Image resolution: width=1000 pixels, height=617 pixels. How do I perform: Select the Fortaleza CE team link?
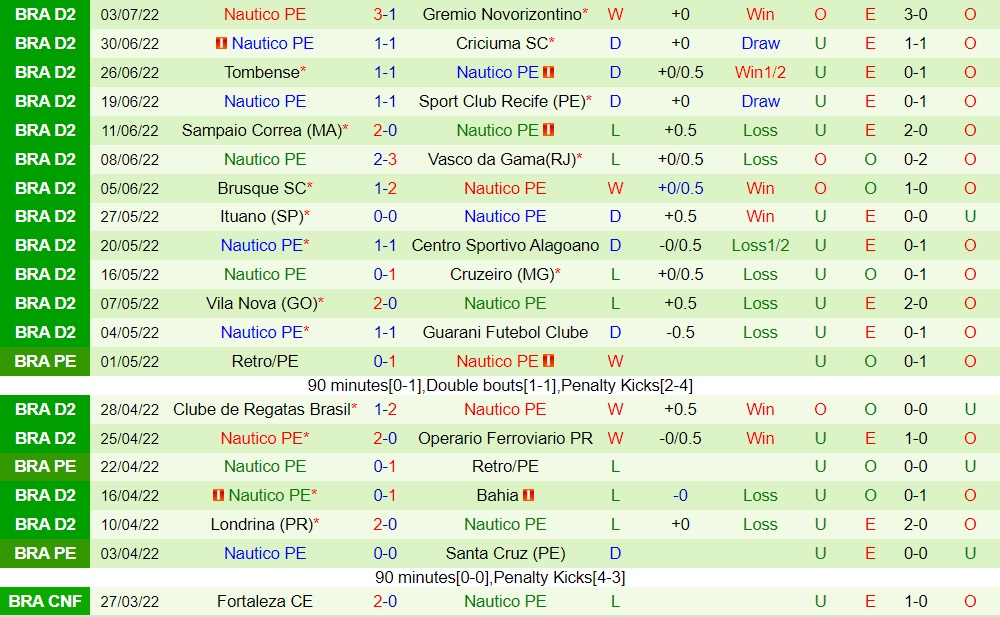[x=265, y=601]
